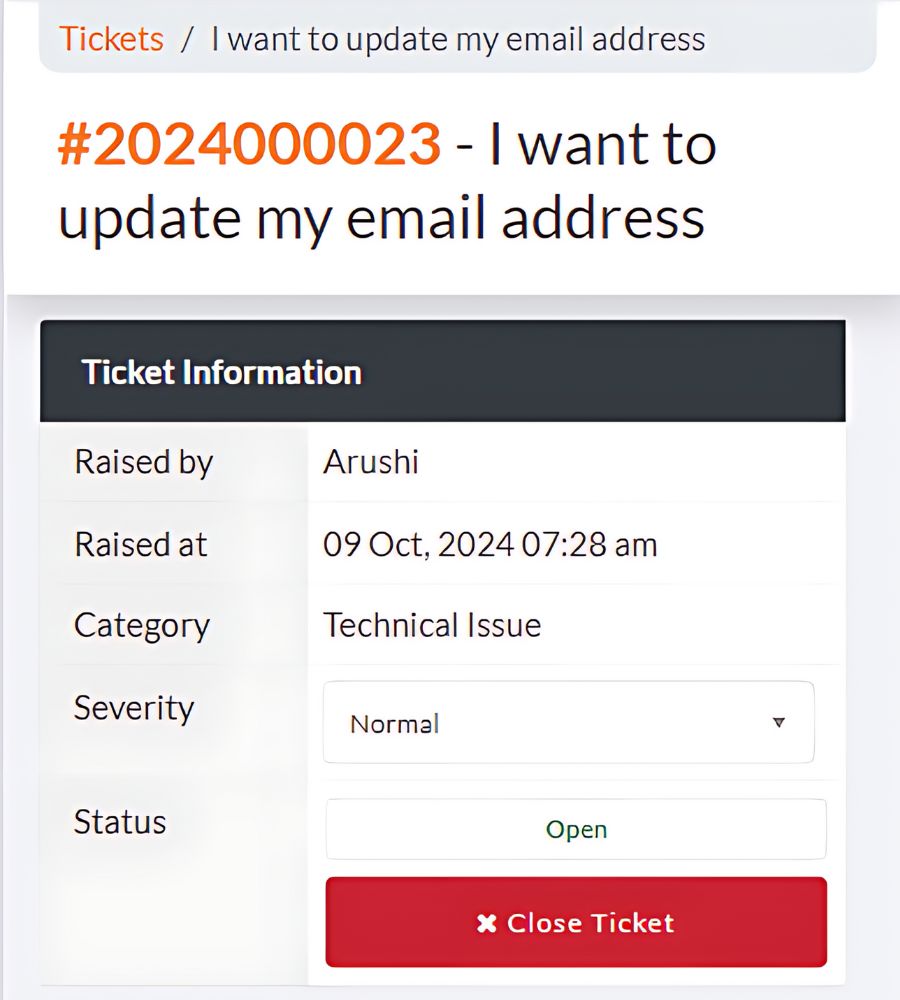This screenshot has height=1000, width=900.
Task: Click the Raised by row label
Action: pos(144,463)
